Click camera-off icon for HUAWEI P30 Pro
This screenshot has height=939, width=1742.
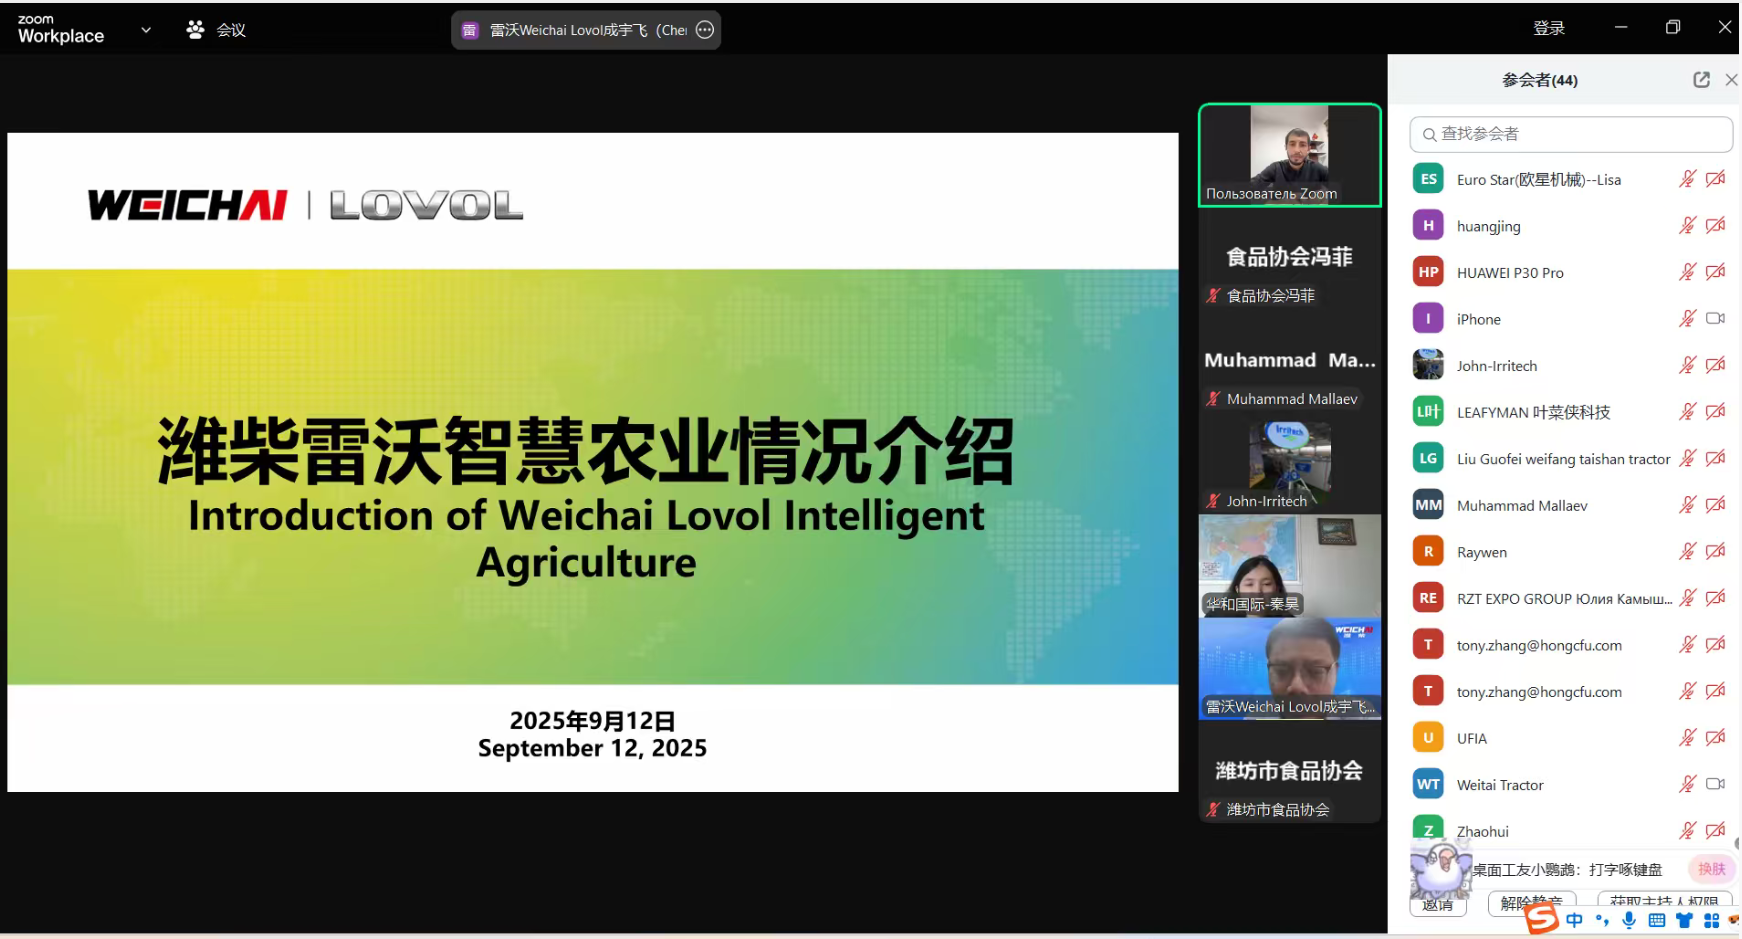[x=1715, y=272]
